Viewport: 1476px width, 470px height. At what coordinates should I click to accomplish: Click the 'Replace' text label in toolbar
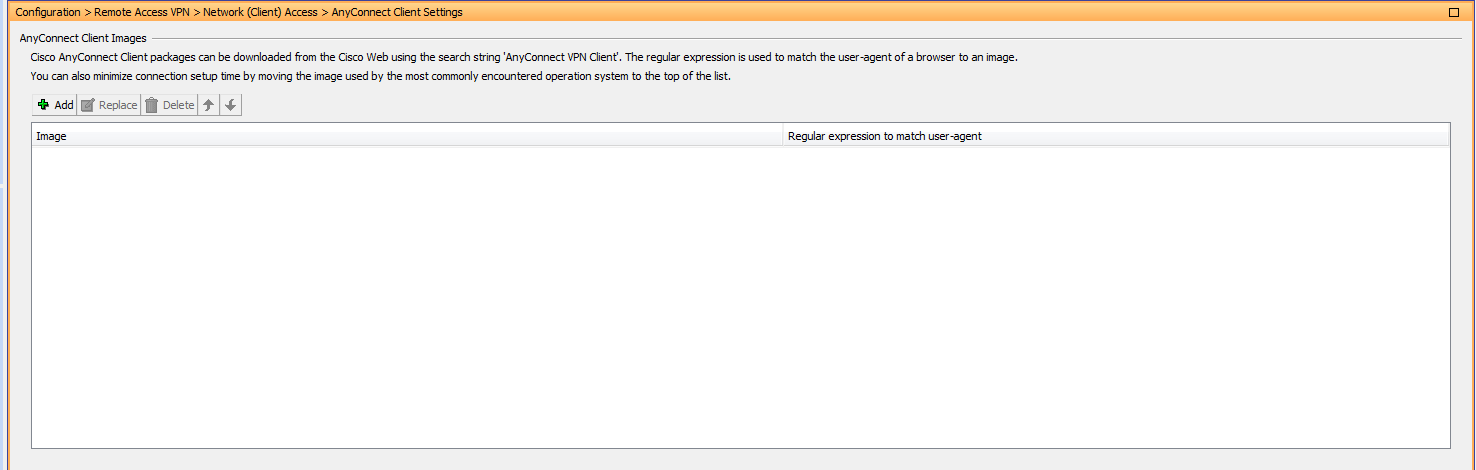pyautogui.click(x=118, y=105)
